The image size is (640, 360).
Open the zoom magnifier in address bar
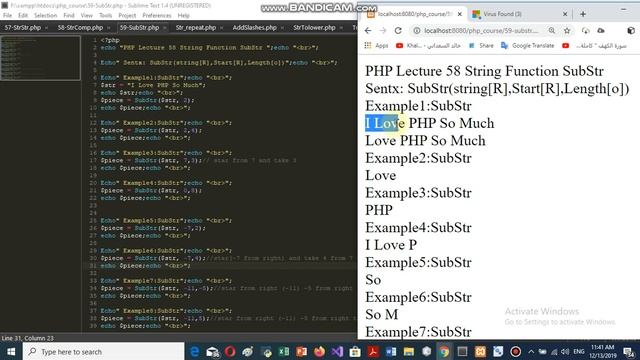tap(551, 31)
